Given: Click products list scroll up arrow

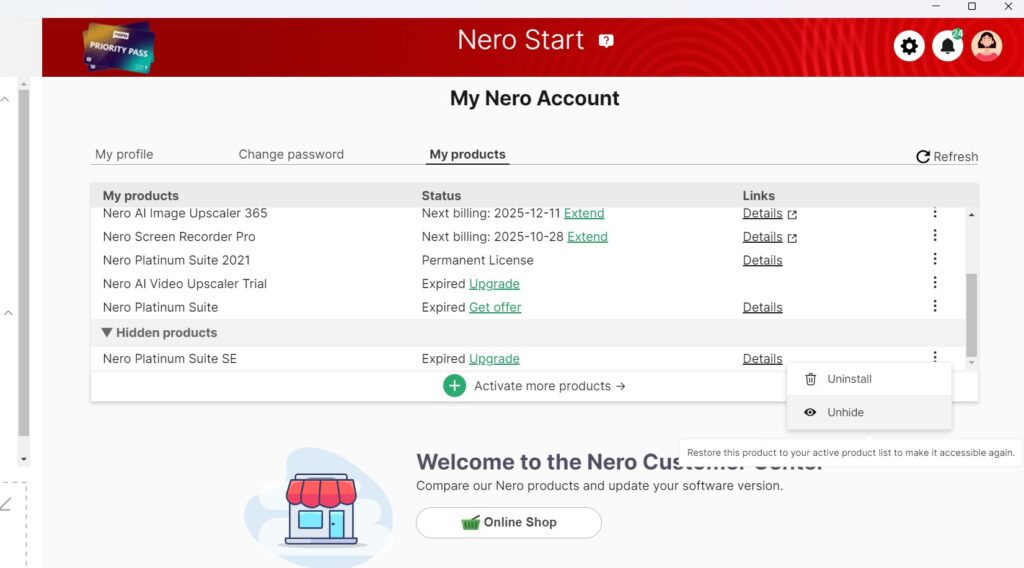Looking at the screenshot, I should [x=972, y=215].
